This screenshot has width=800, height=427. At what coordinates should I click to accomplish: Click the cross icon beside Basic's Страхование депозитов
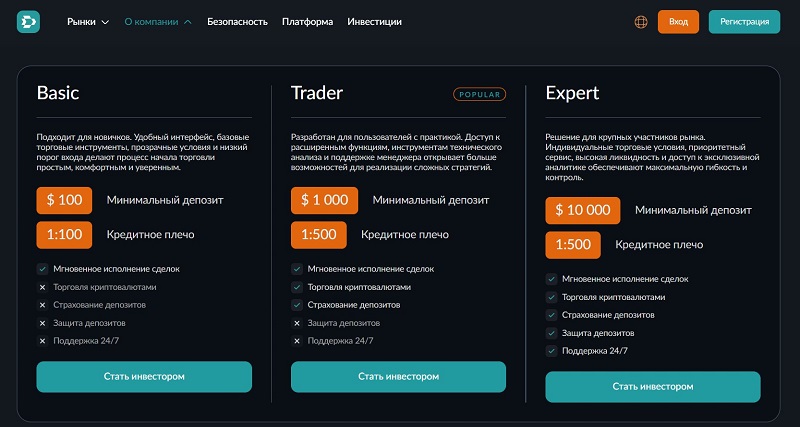pyautogui.click(x=42, y=305)
